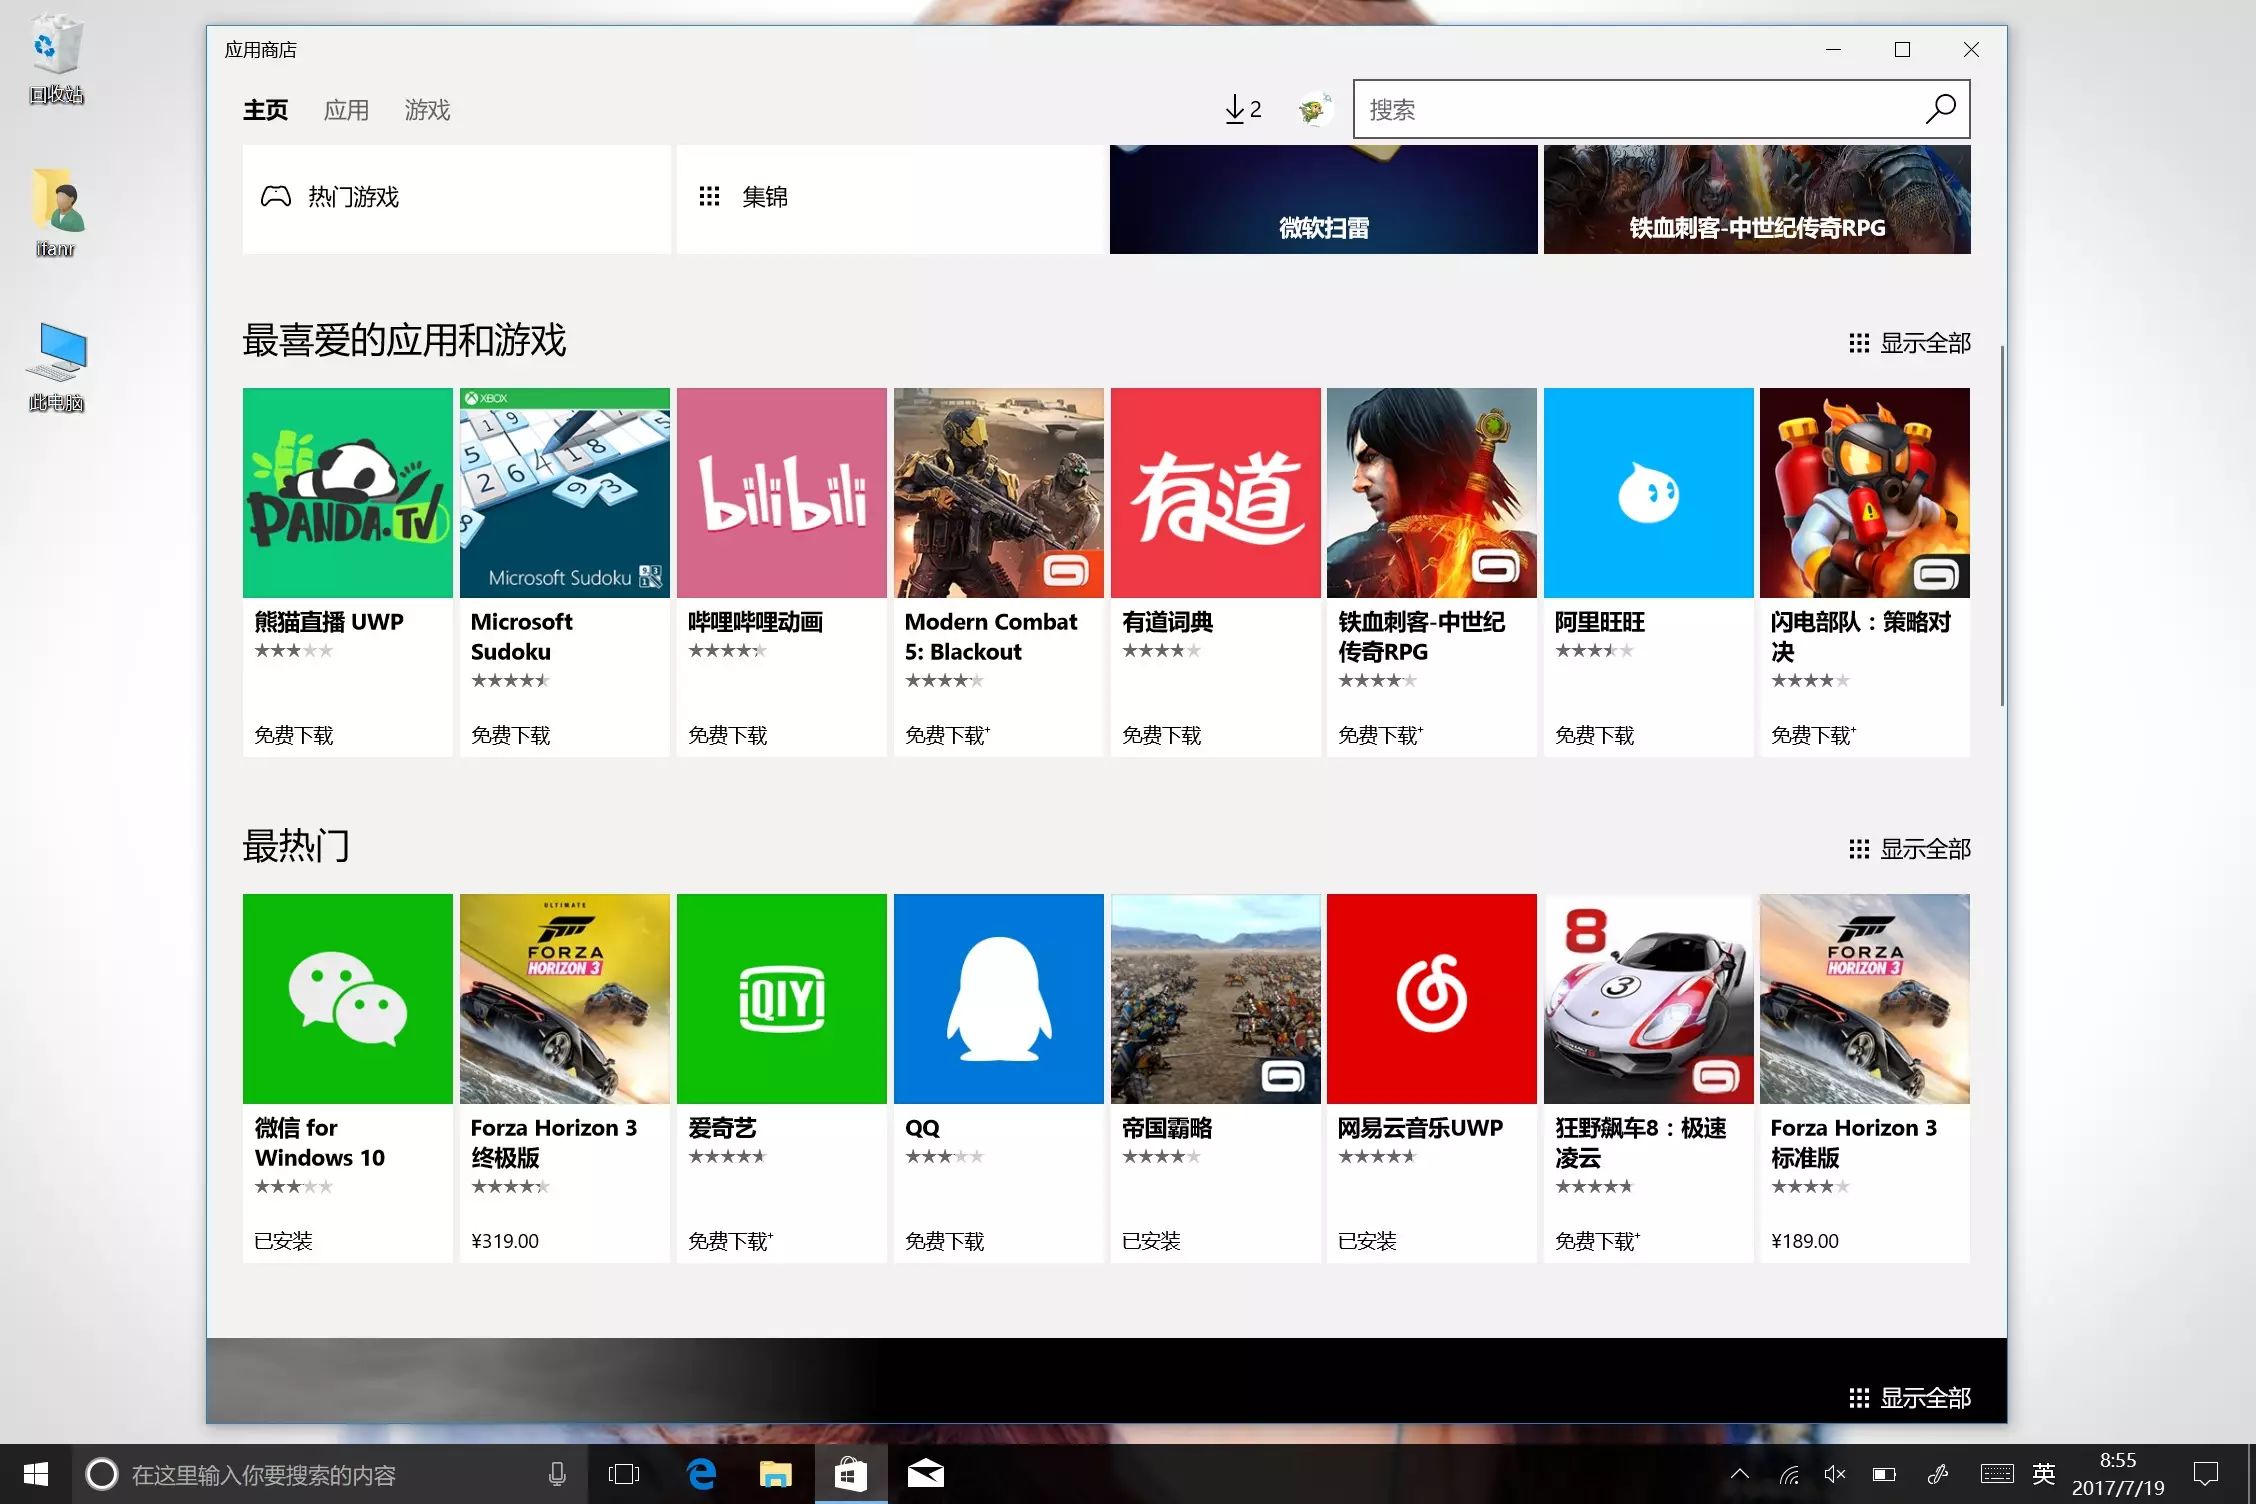Open the 闪电部队:策略对决 game tile
The image size is (2256, 1504).
[1865, 572]
